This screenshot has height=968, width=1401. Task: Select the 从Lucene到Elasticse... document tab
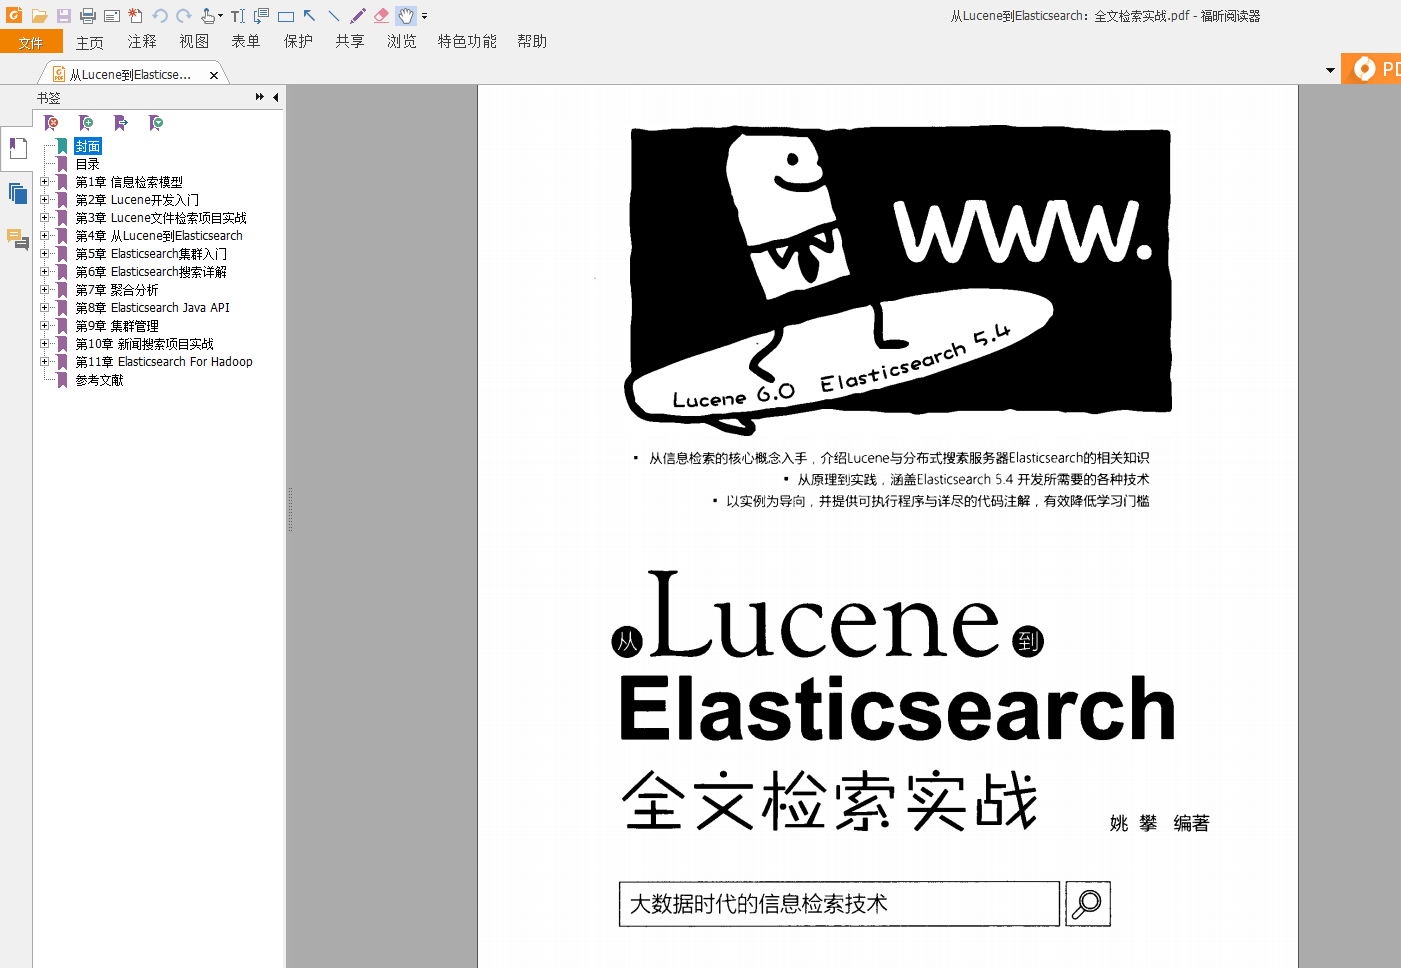click(131, 74)
